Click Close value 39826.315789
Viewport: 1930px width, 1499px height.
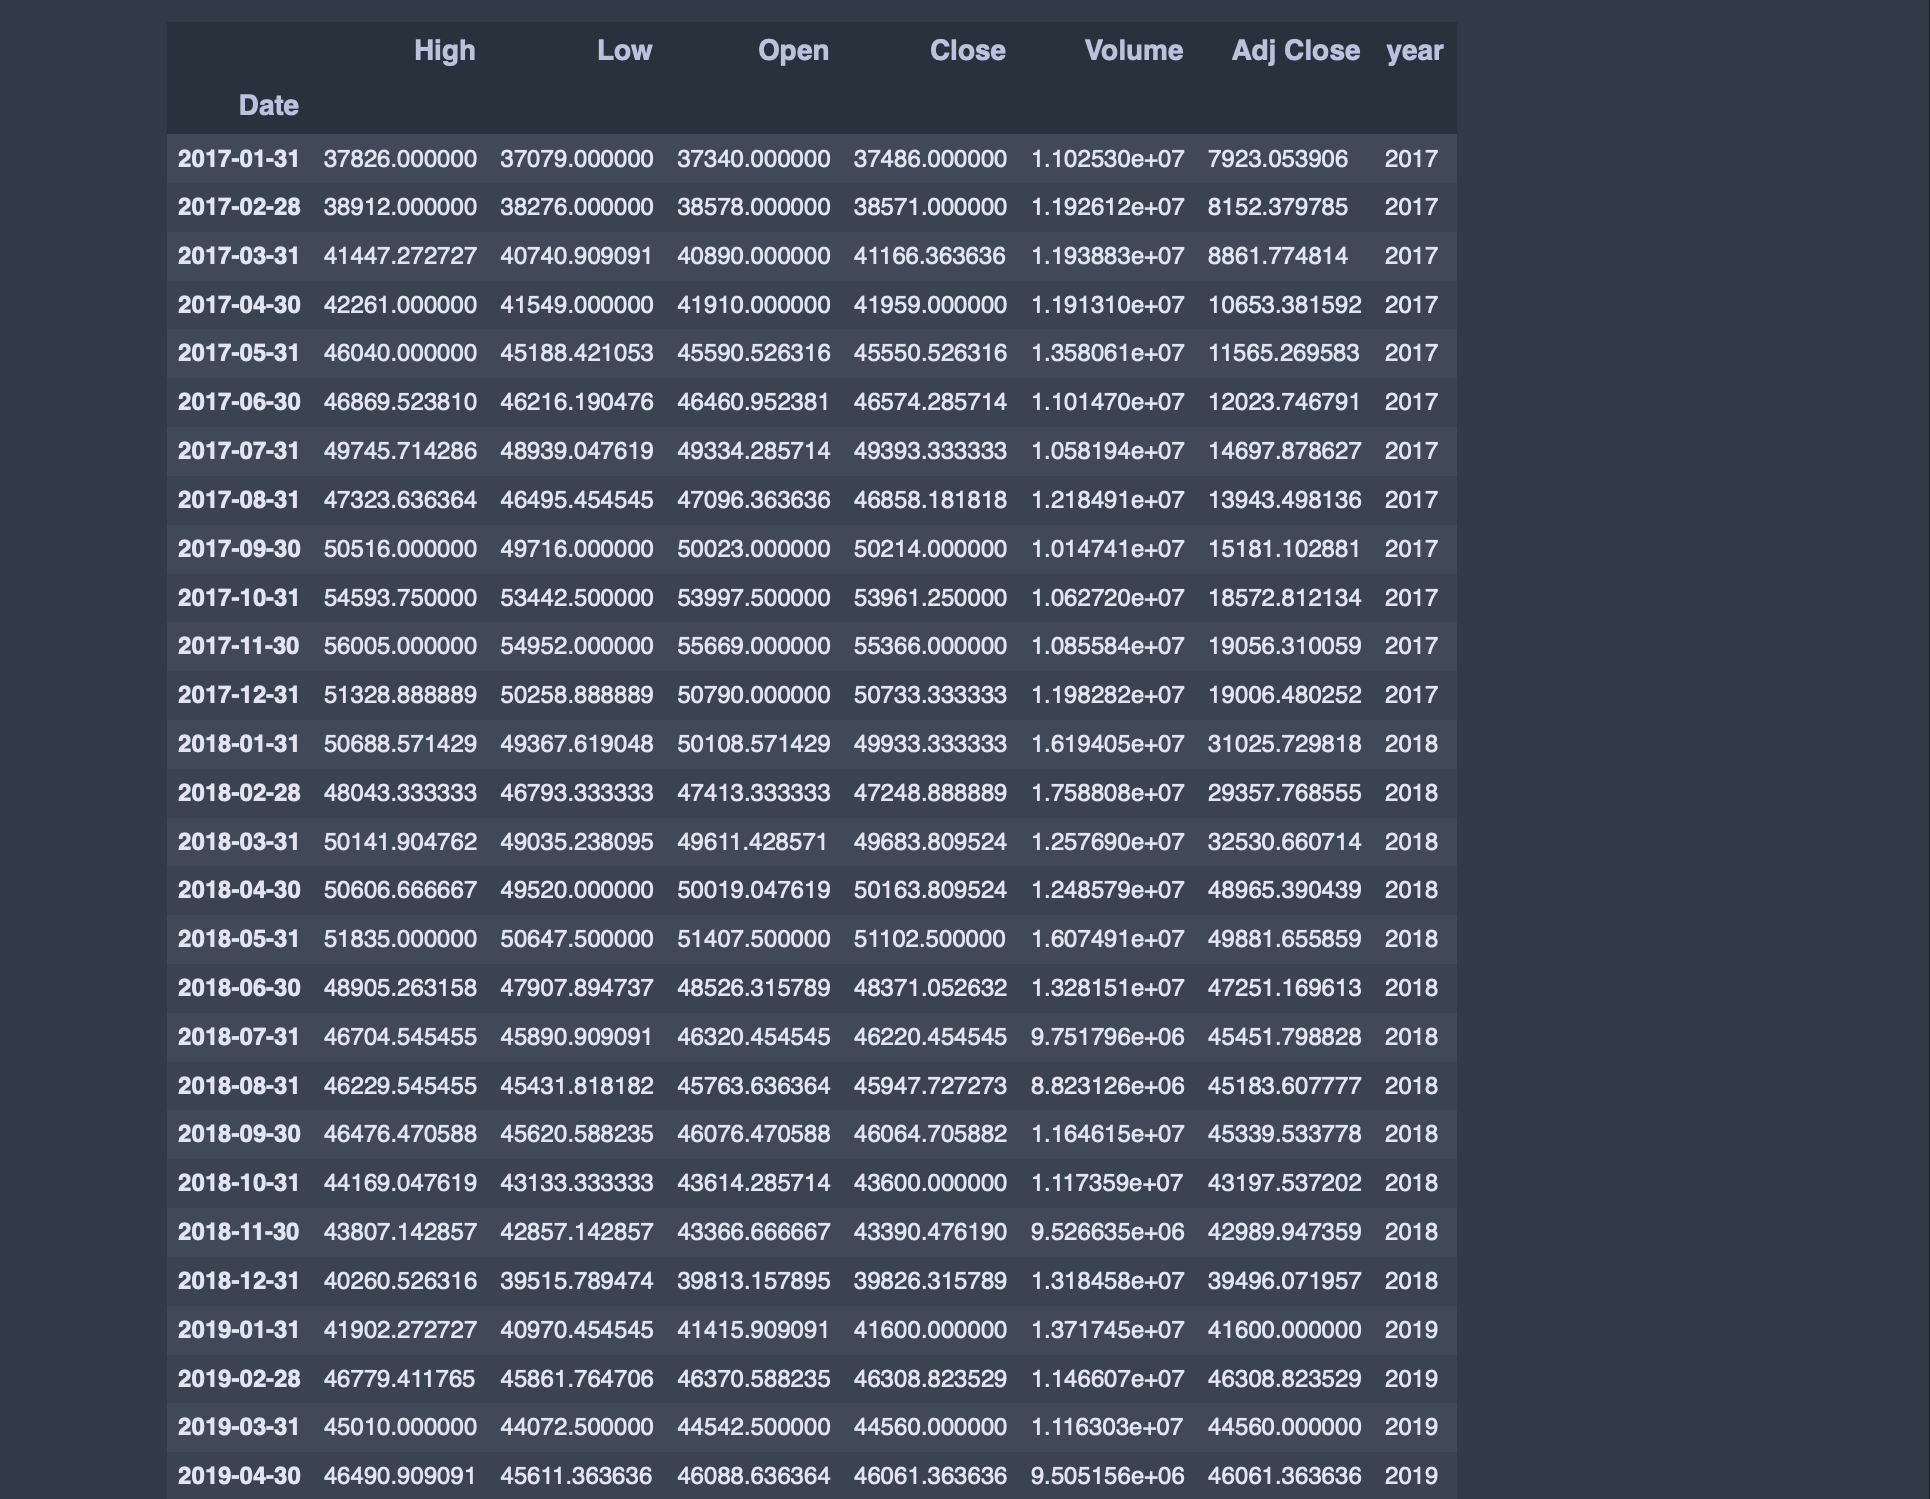pyautogui.click(x=930, y=1281)
